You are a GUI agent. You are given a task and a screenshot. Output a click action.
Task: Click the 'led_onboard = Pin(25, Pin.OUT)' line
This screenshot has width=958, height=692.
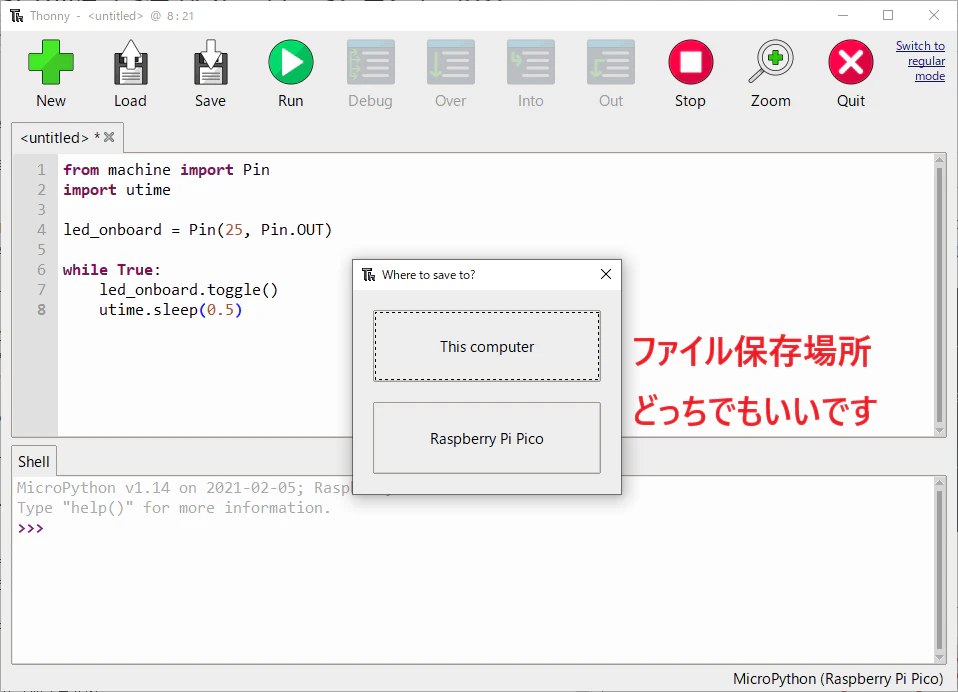point(197,230)
